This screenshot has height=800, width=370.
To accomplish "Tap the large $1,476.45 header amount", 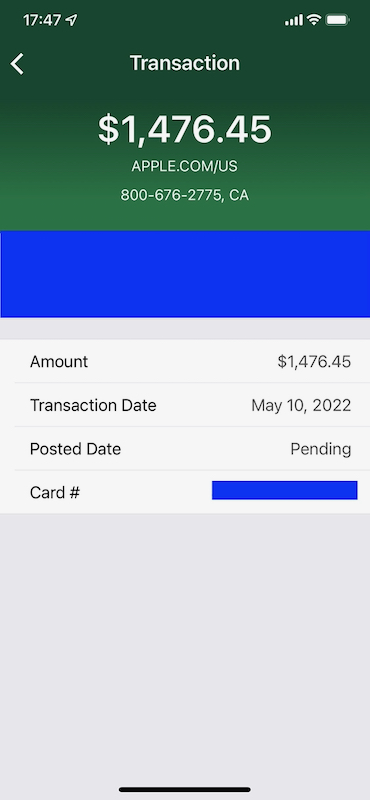I will 185,129.
